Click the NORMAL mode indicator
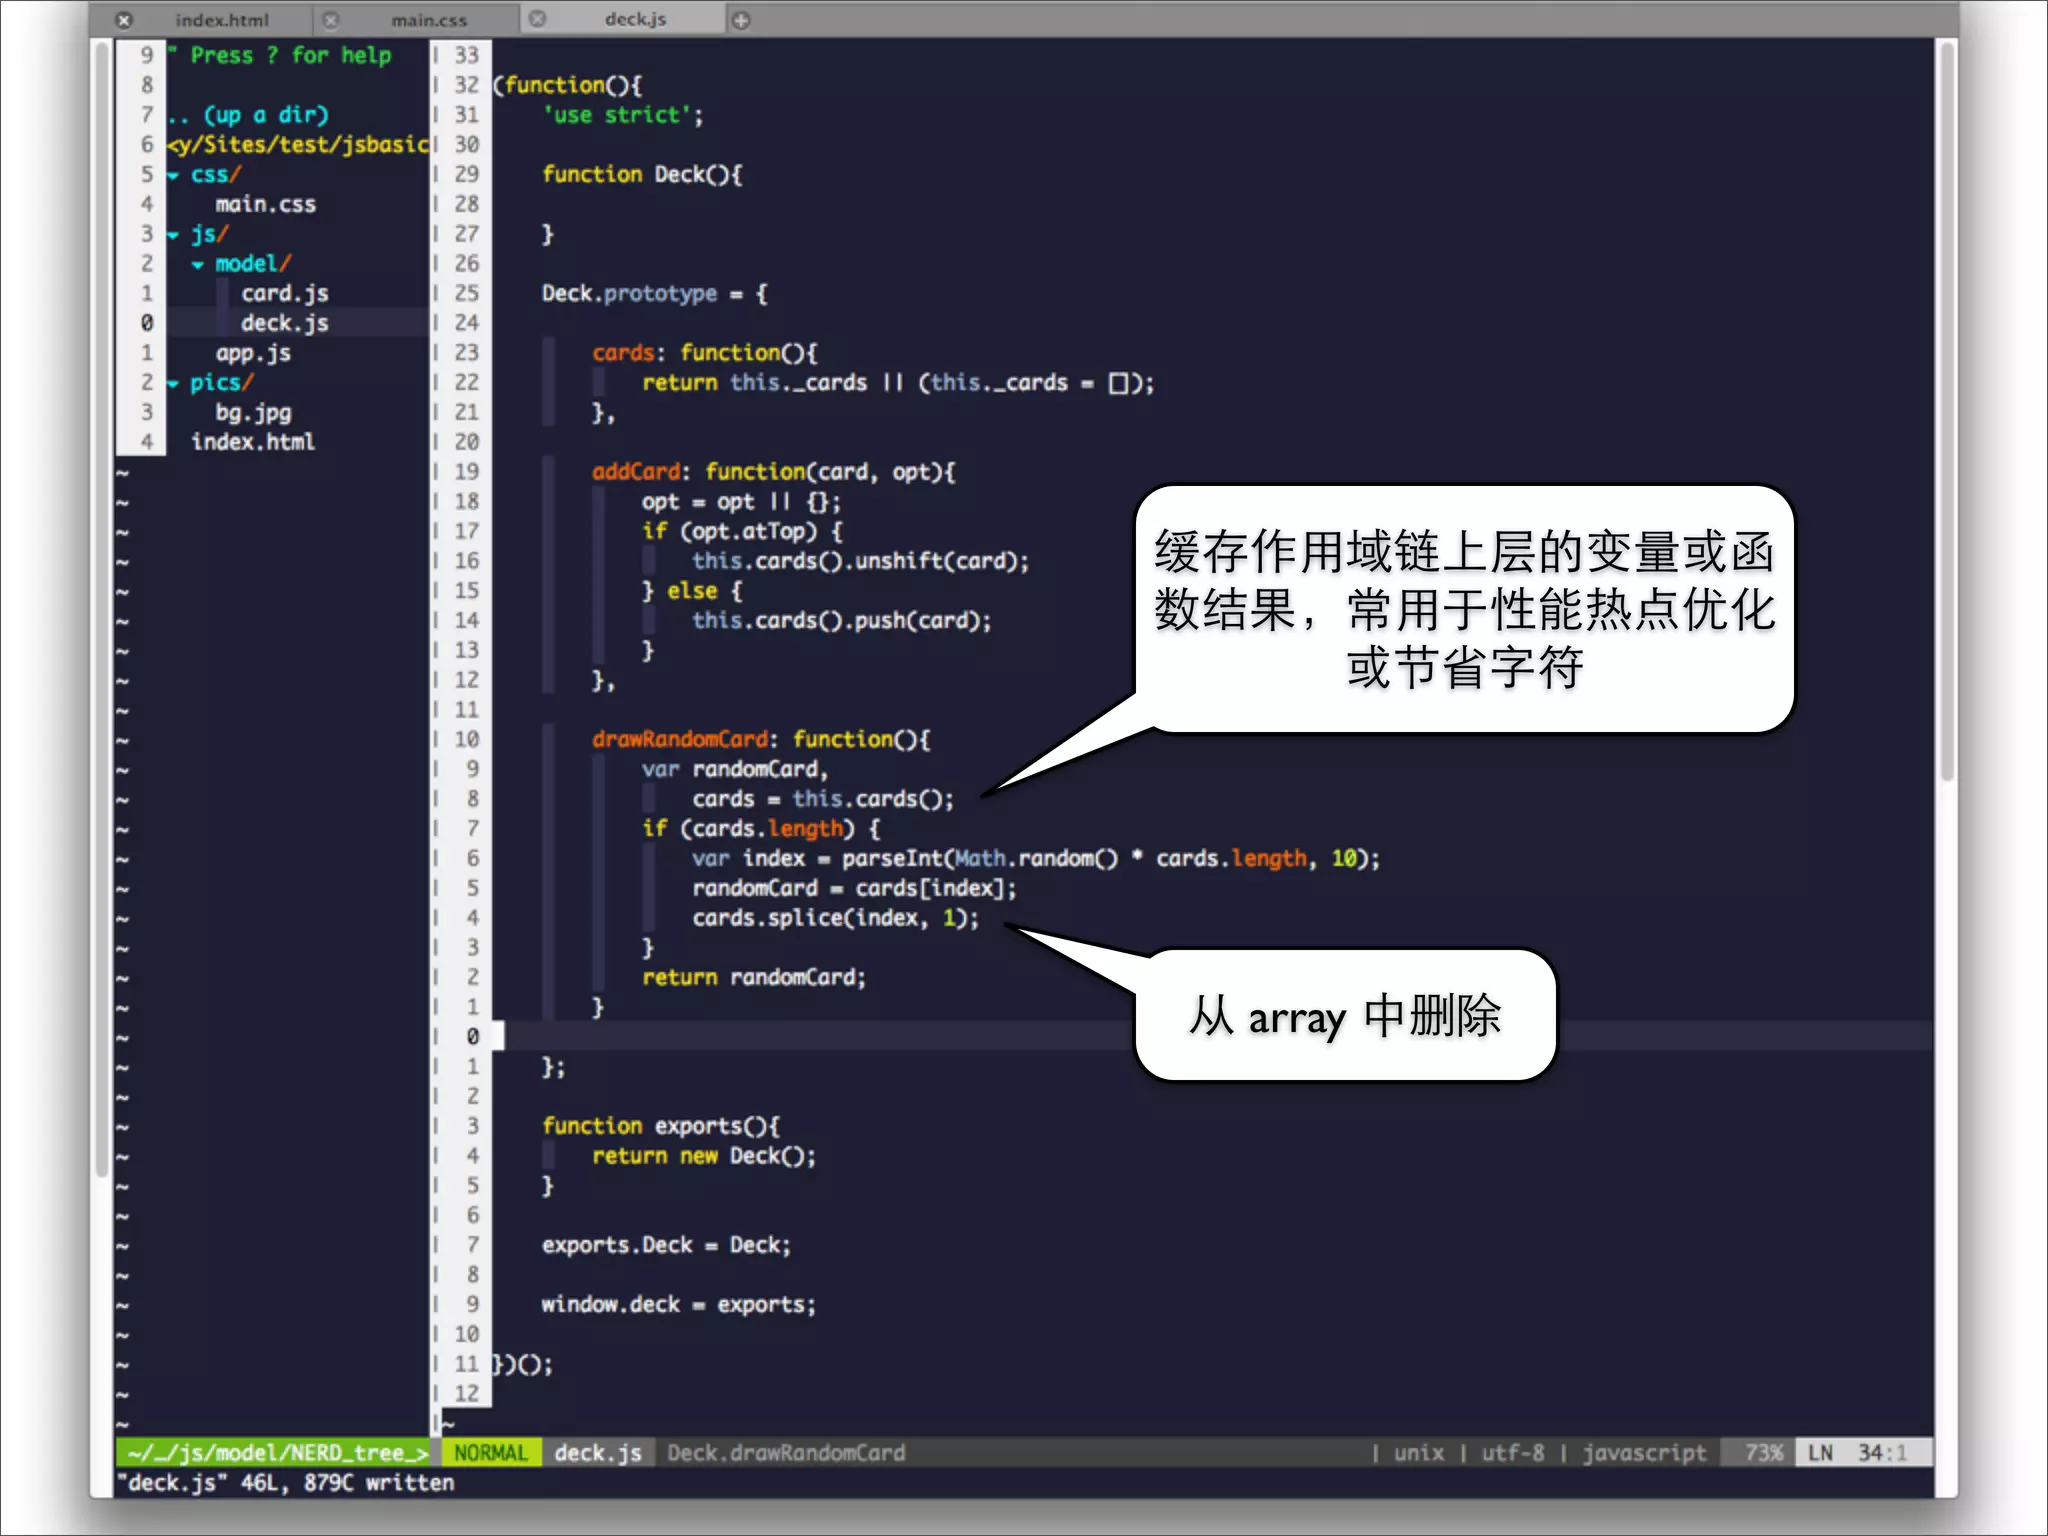The image size is (2048, 1536). click(490, 1453)
